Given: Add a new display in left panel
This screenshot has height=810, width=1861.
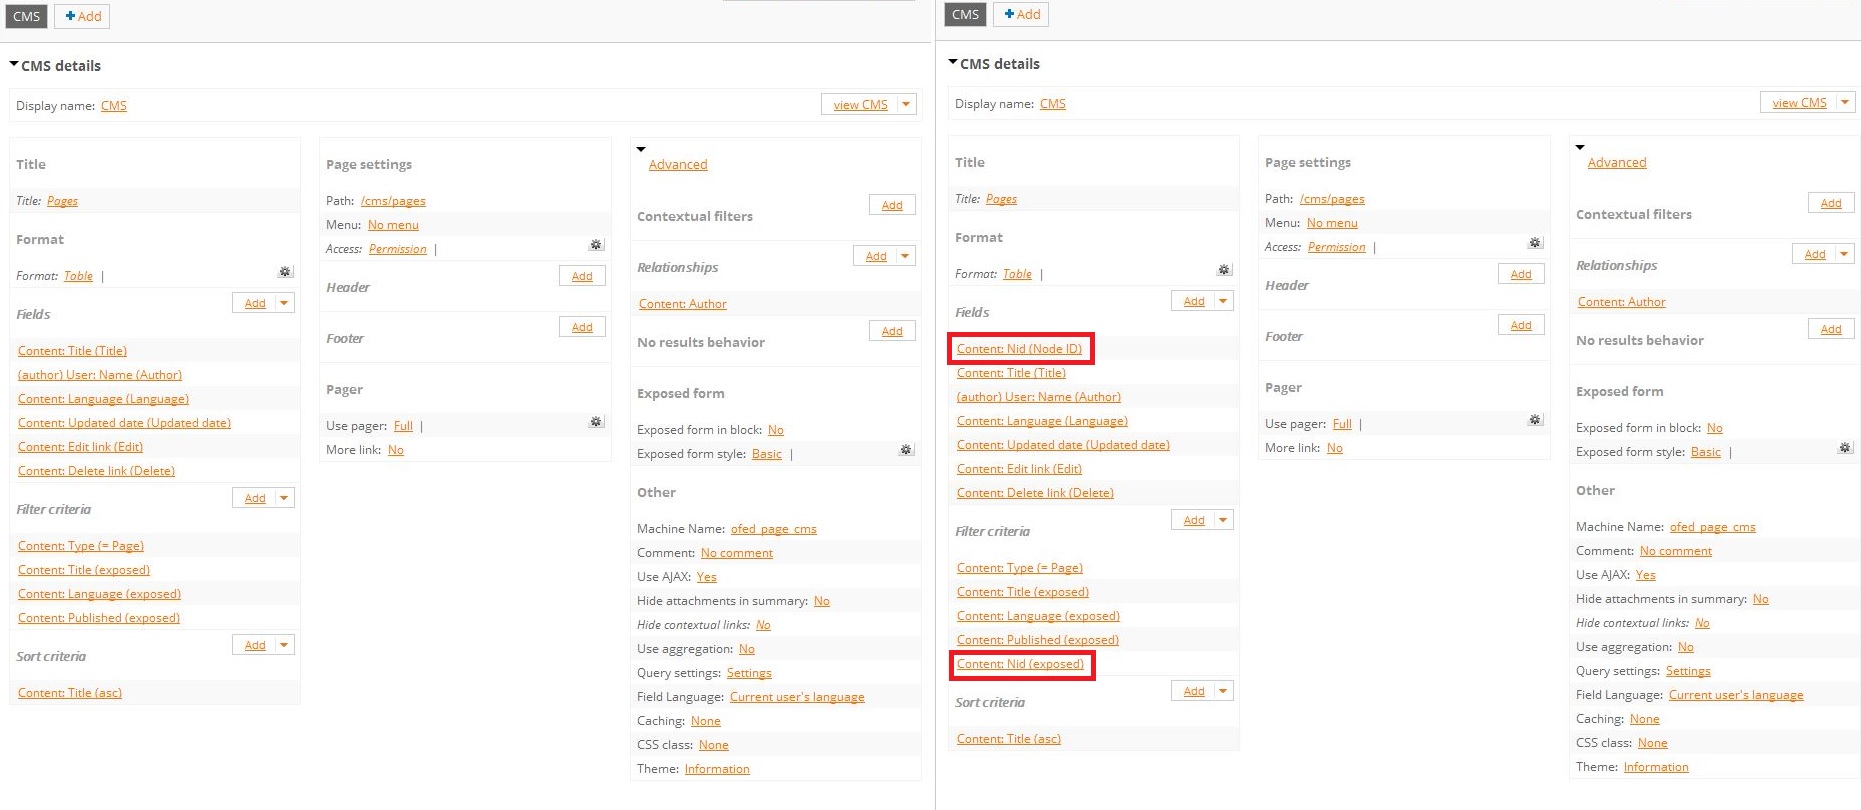Looking at the screenshot, I should pos(82,16).
